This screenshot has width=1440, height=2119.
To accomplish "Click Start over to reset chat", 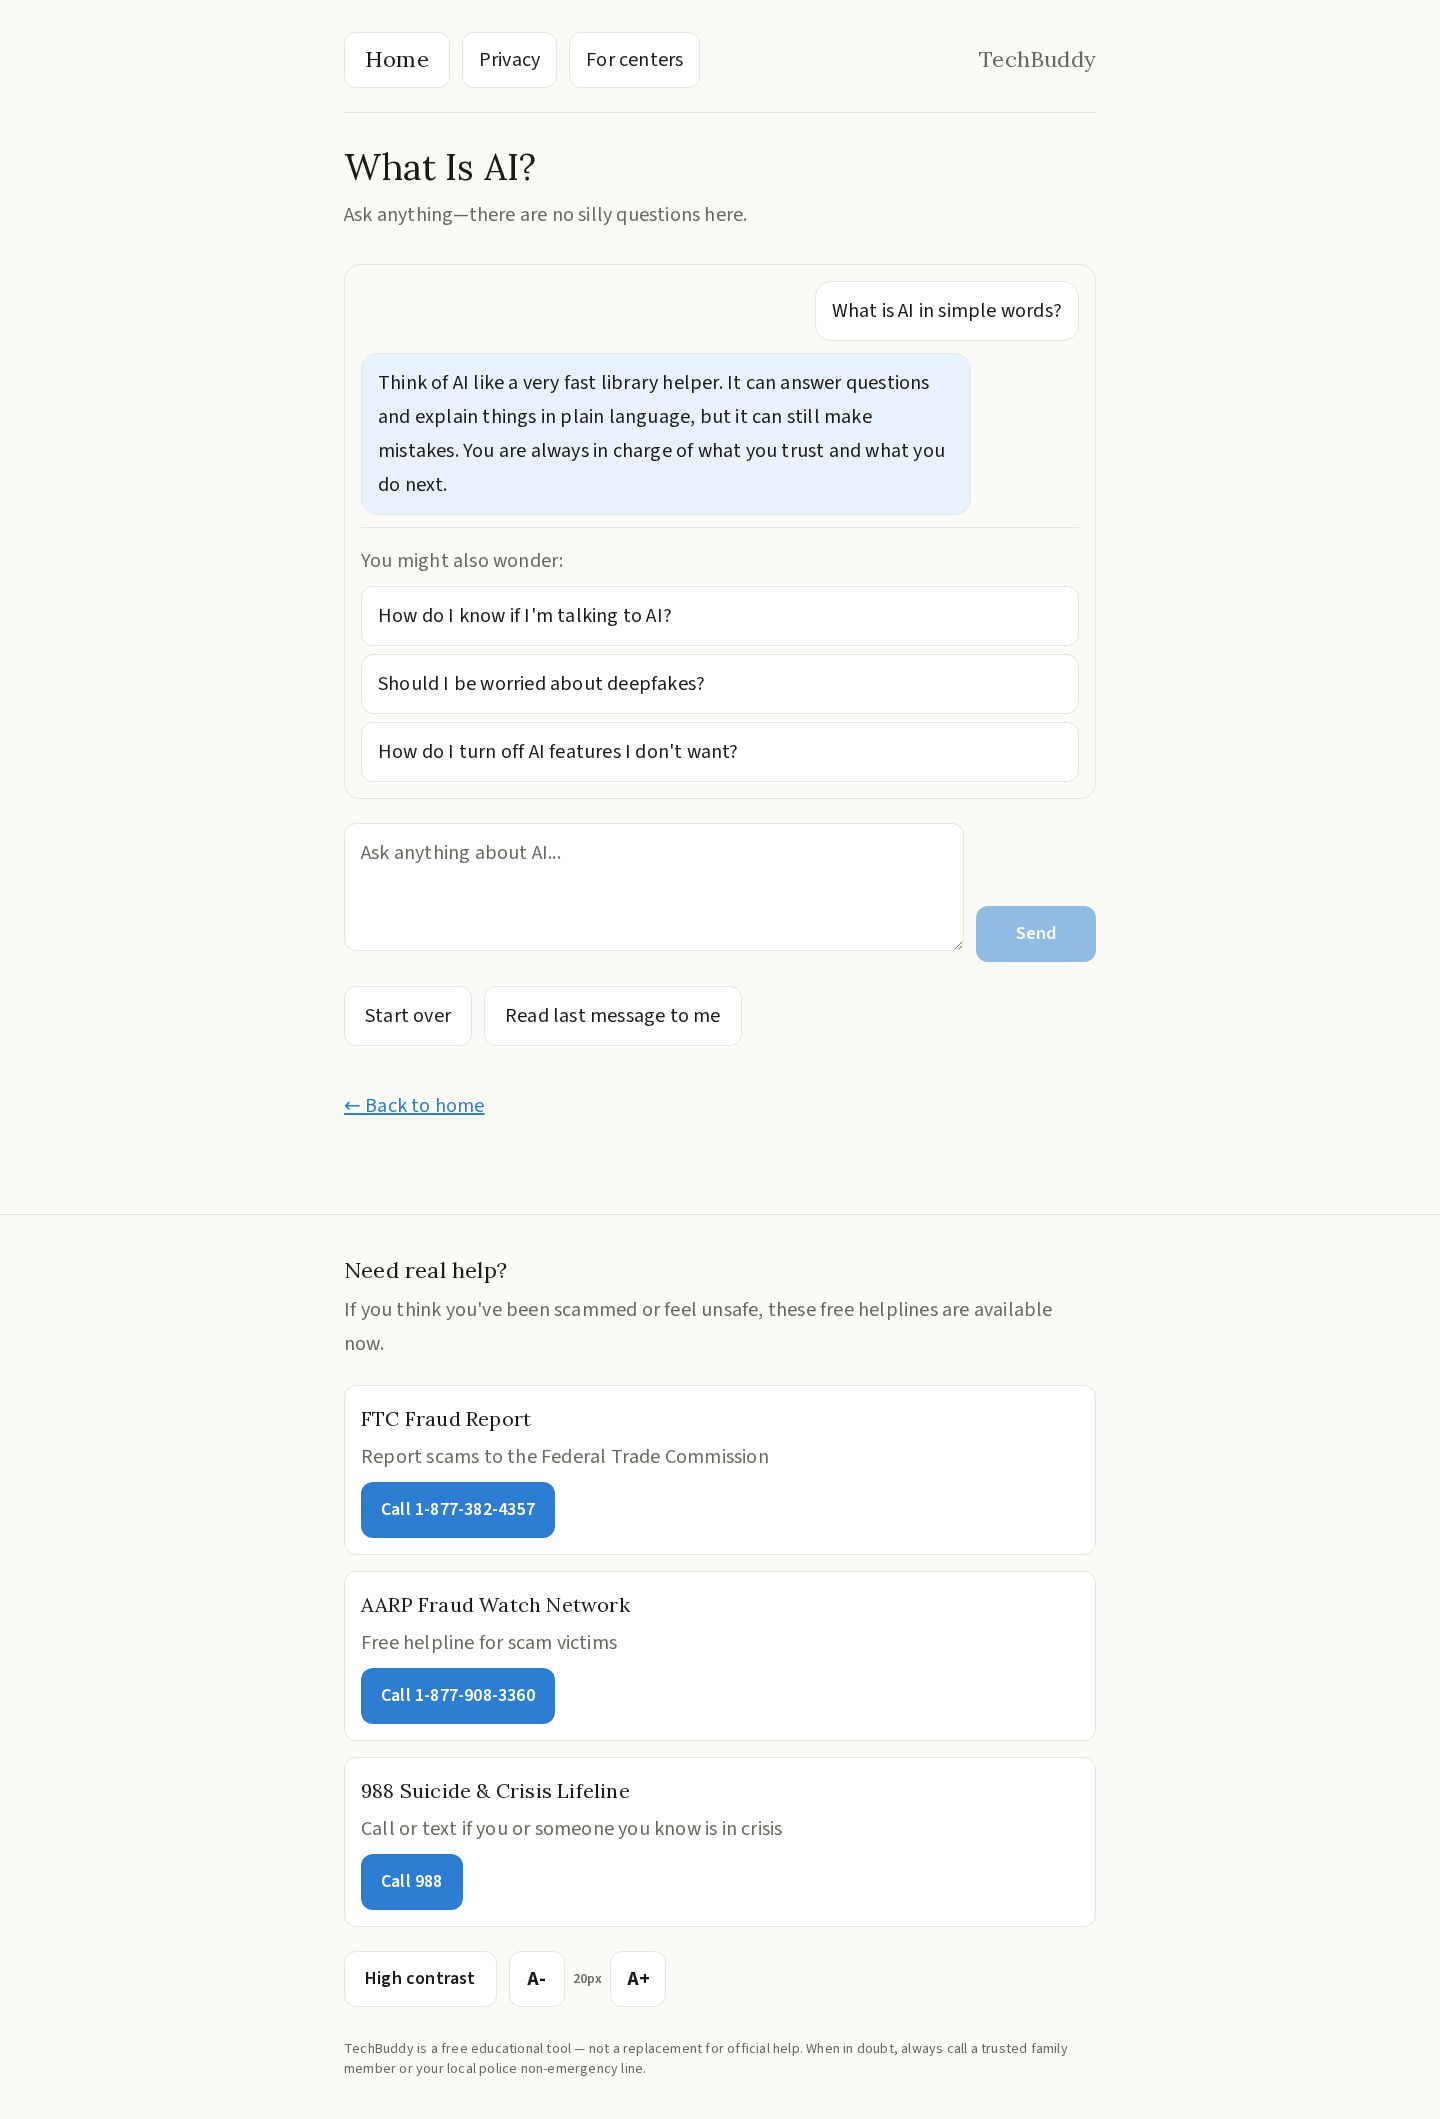I will (408, 1016).
